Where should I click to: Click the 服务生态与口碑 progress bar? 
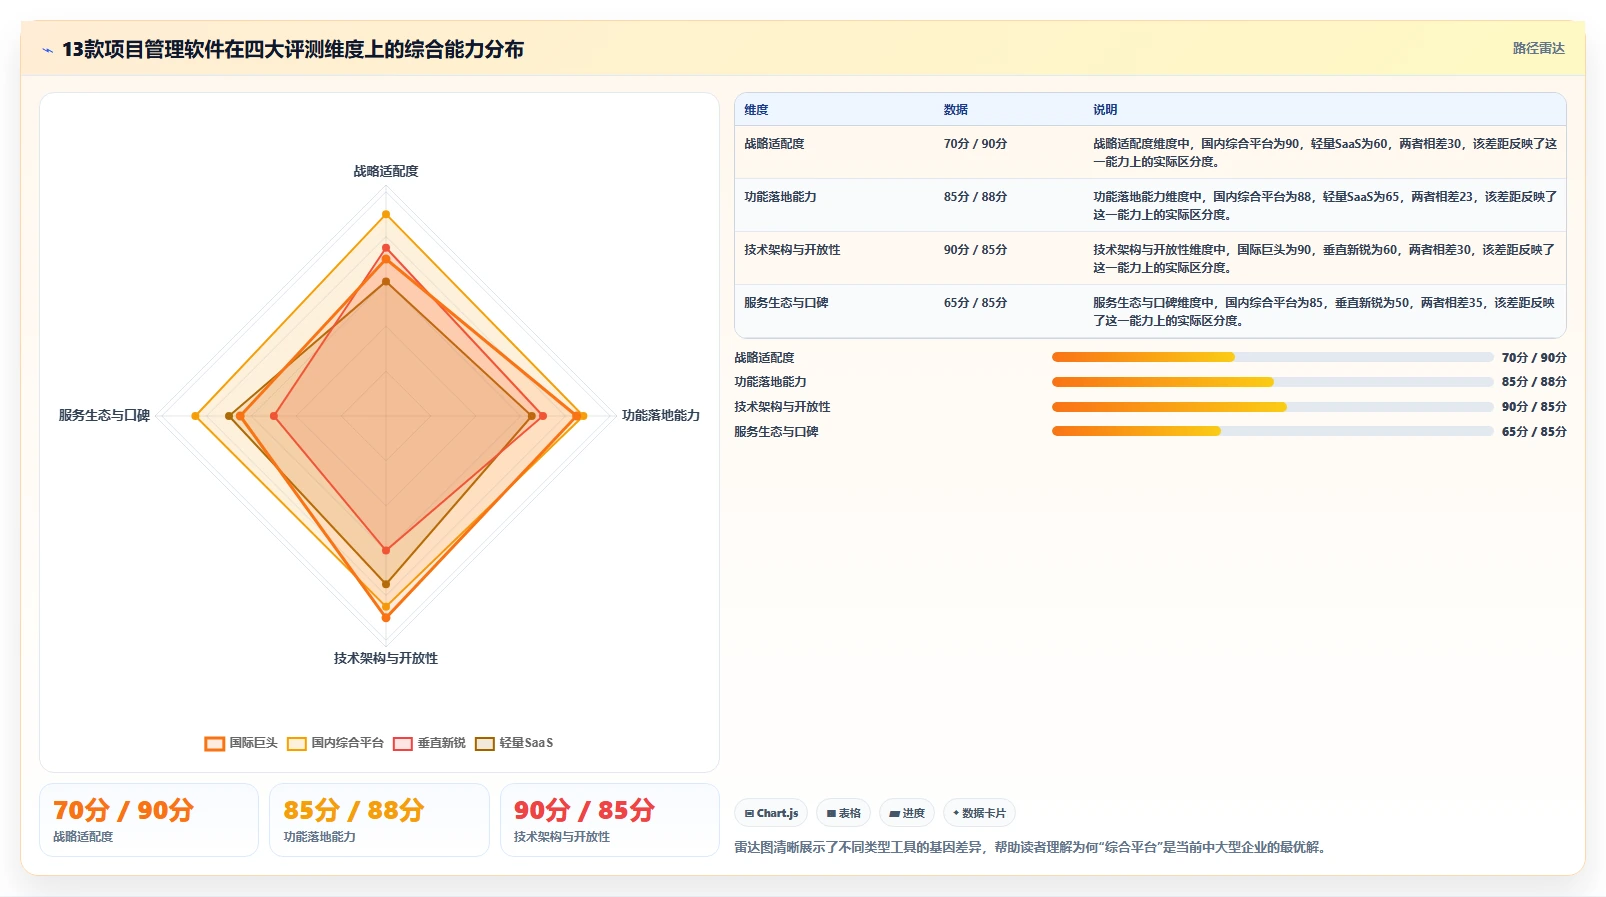pyautogui.click(x=1272, y=431)
